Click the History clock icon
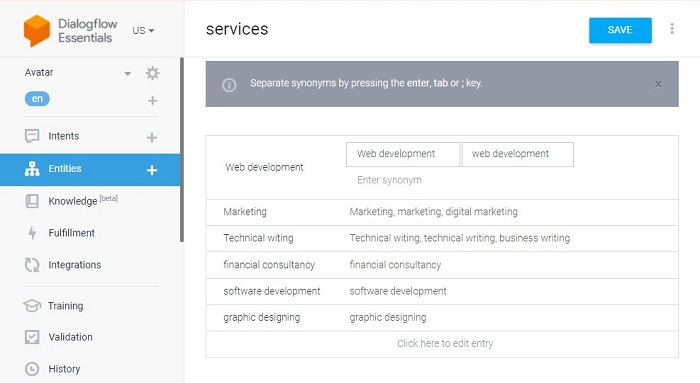The height and width of the screenshot is (383, 700). pos(32,369)
